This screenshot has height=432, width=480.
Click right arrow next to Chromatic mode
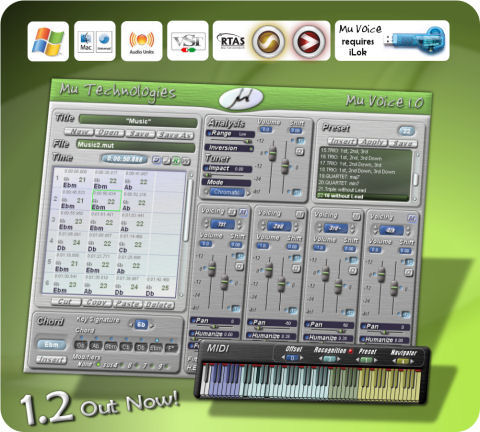click(248, 193)
